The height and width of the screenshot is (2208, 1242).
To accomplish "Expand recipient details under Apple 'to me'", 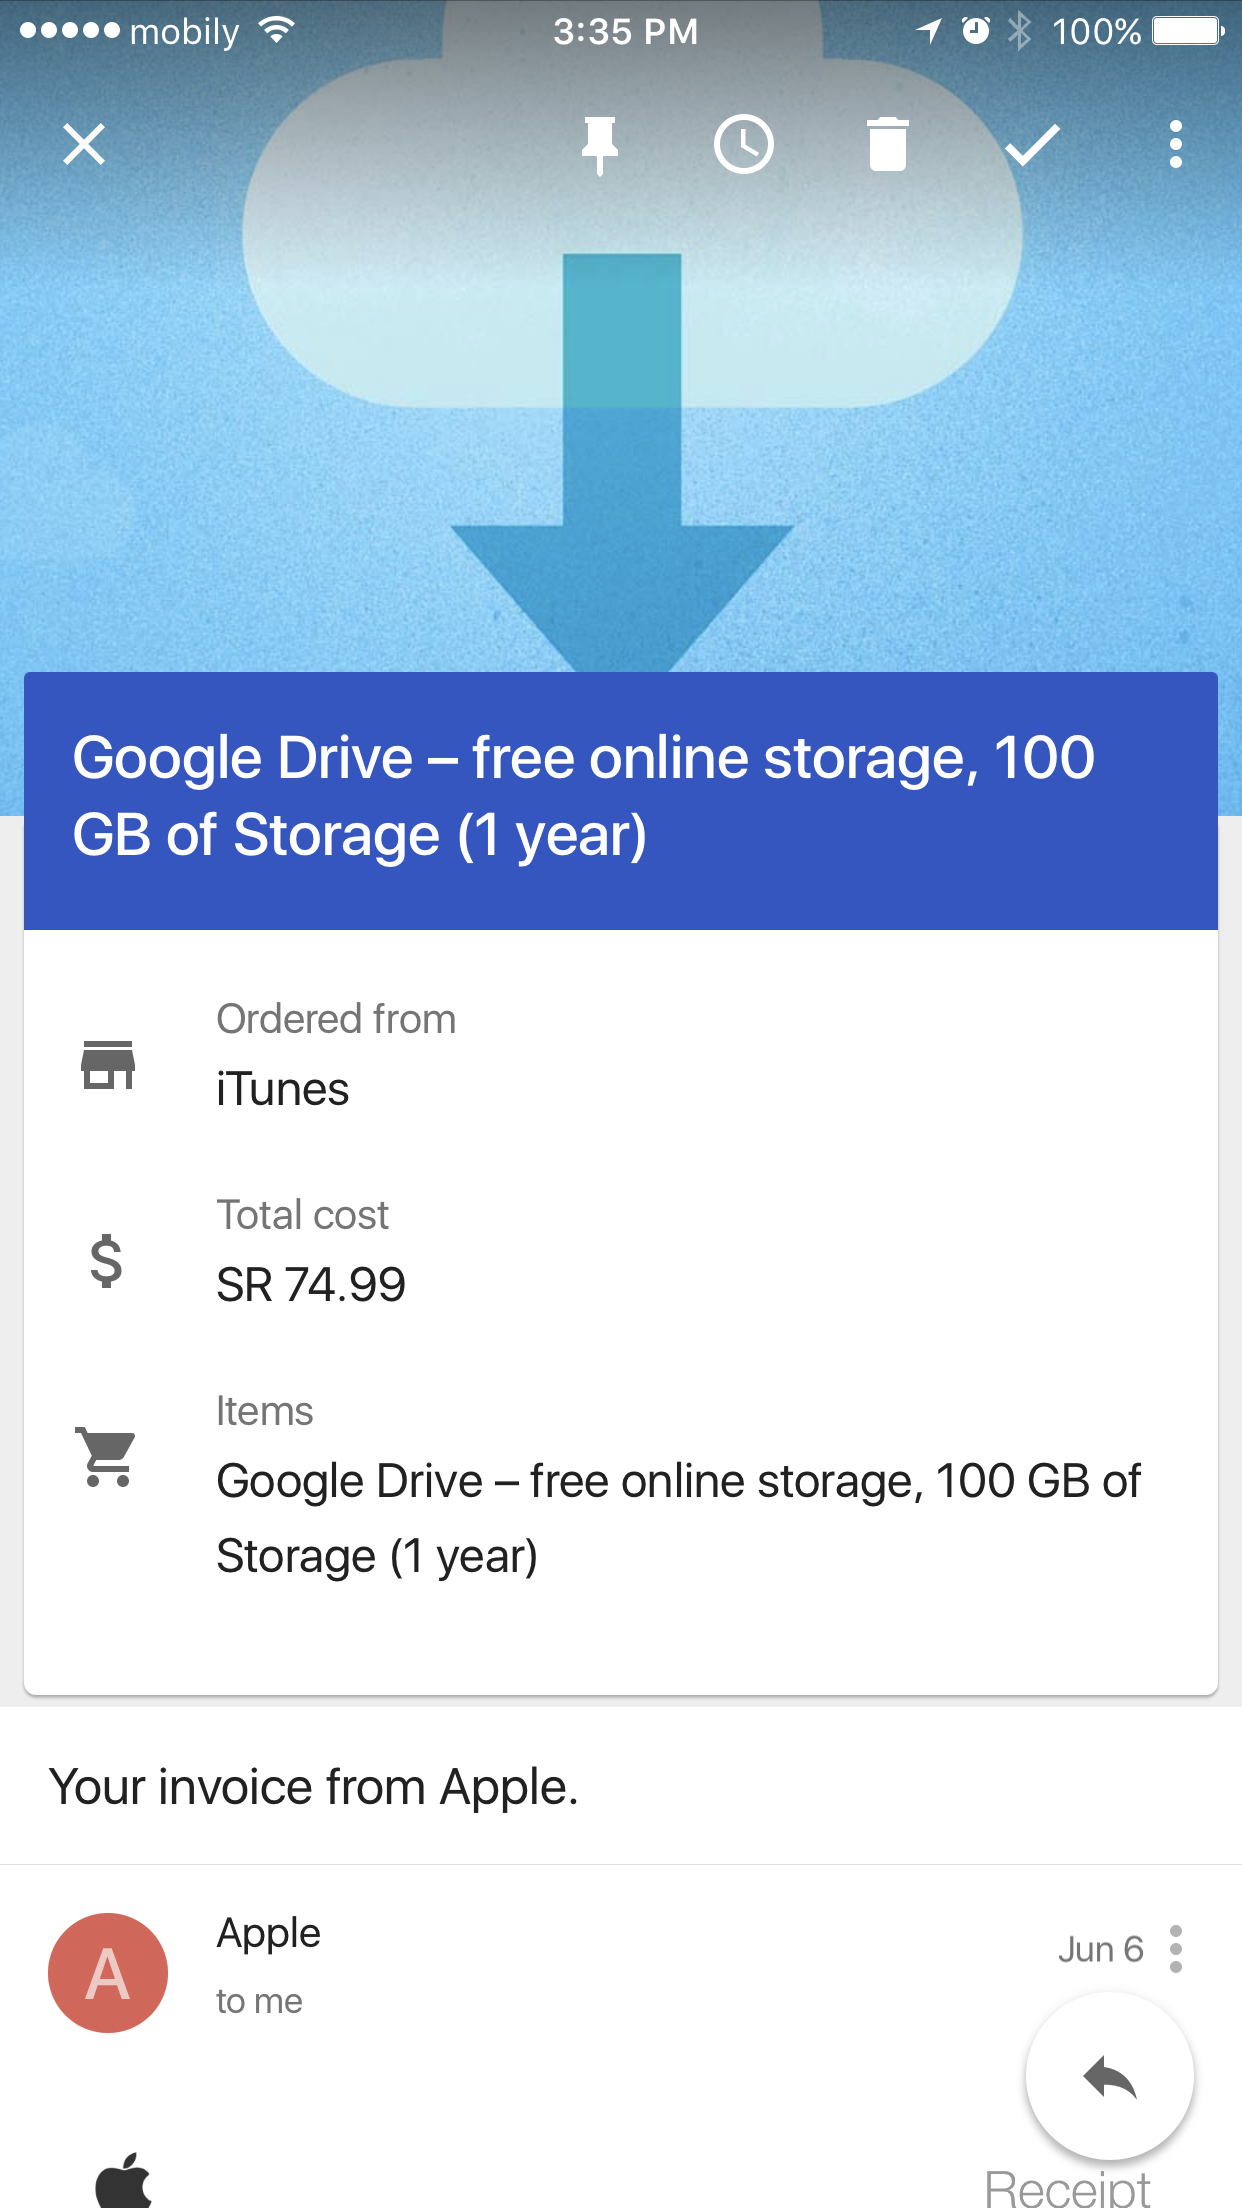I will (259, 2001).
